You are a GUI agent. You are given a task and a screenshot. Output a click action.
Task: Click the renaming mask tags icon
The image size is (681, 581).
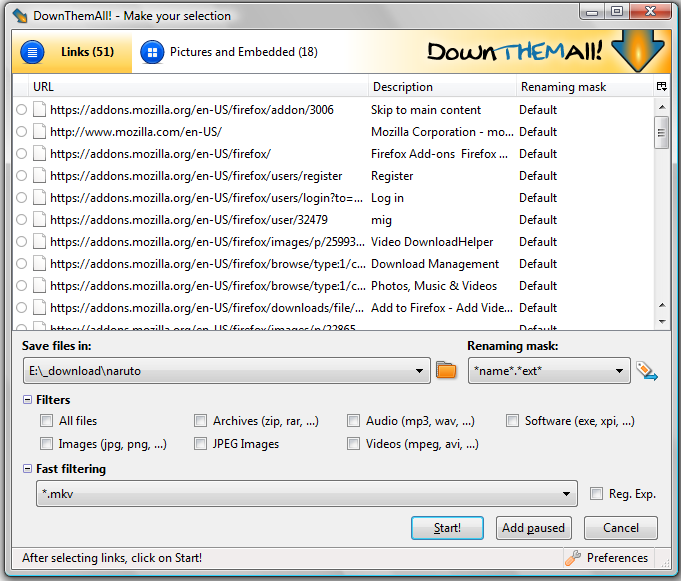(x=647, y=371)
